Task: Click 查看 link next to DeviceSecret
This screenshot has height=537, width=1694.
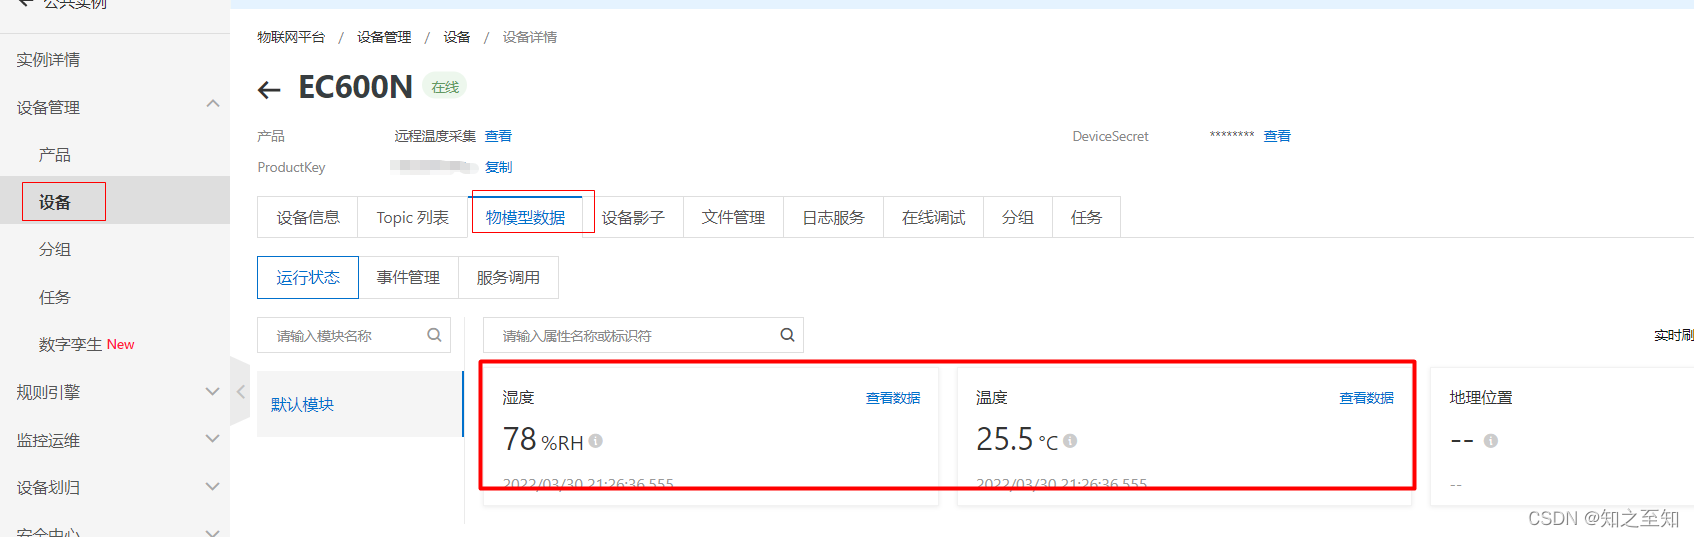Action: [x=1277, y=136]
